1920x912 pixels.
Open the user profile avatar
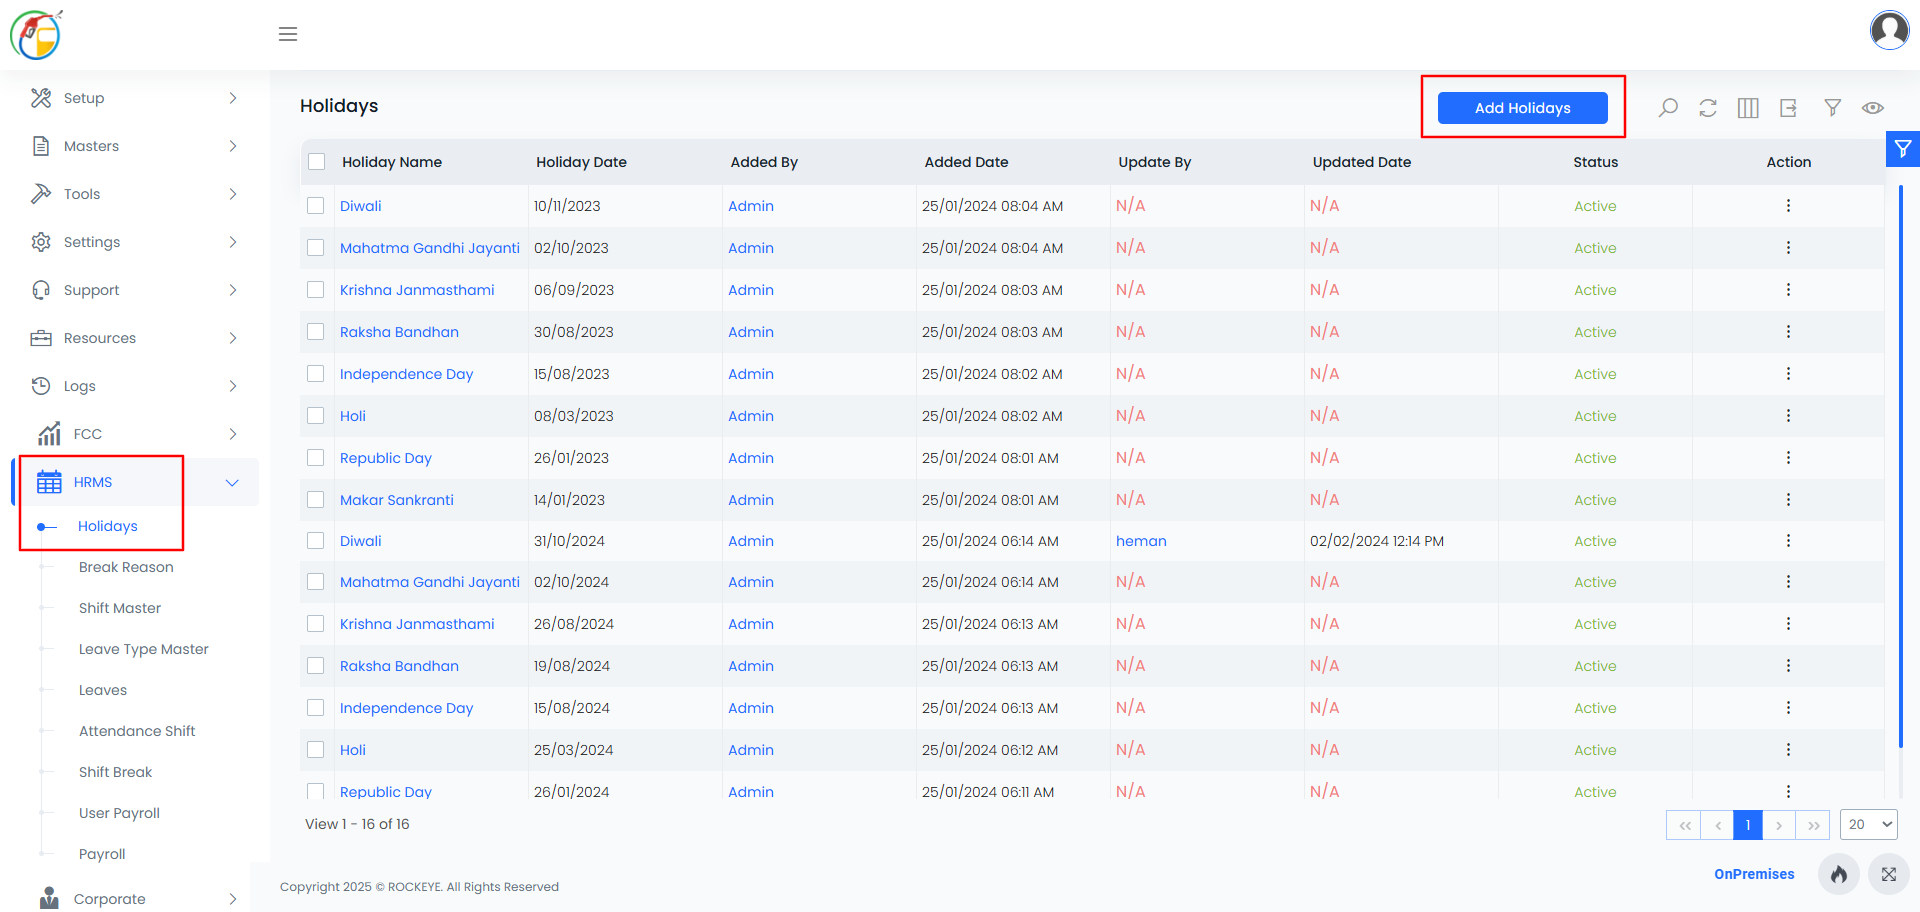(x=1890, y=30)
